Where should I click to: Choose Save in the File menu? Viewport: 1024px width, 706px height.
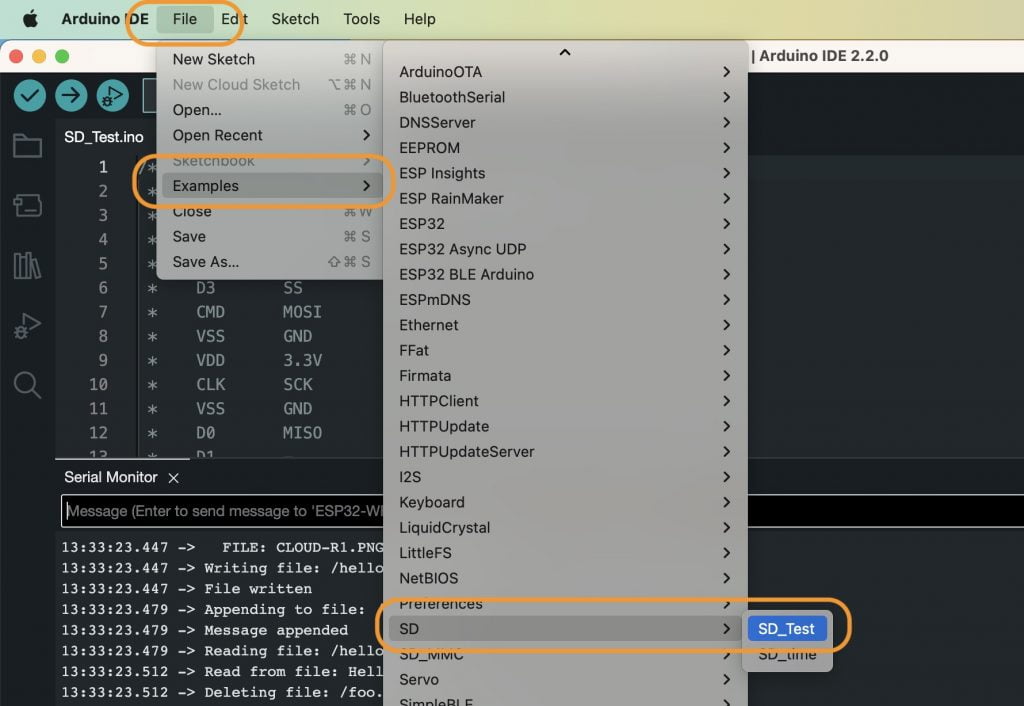point(270,236)
